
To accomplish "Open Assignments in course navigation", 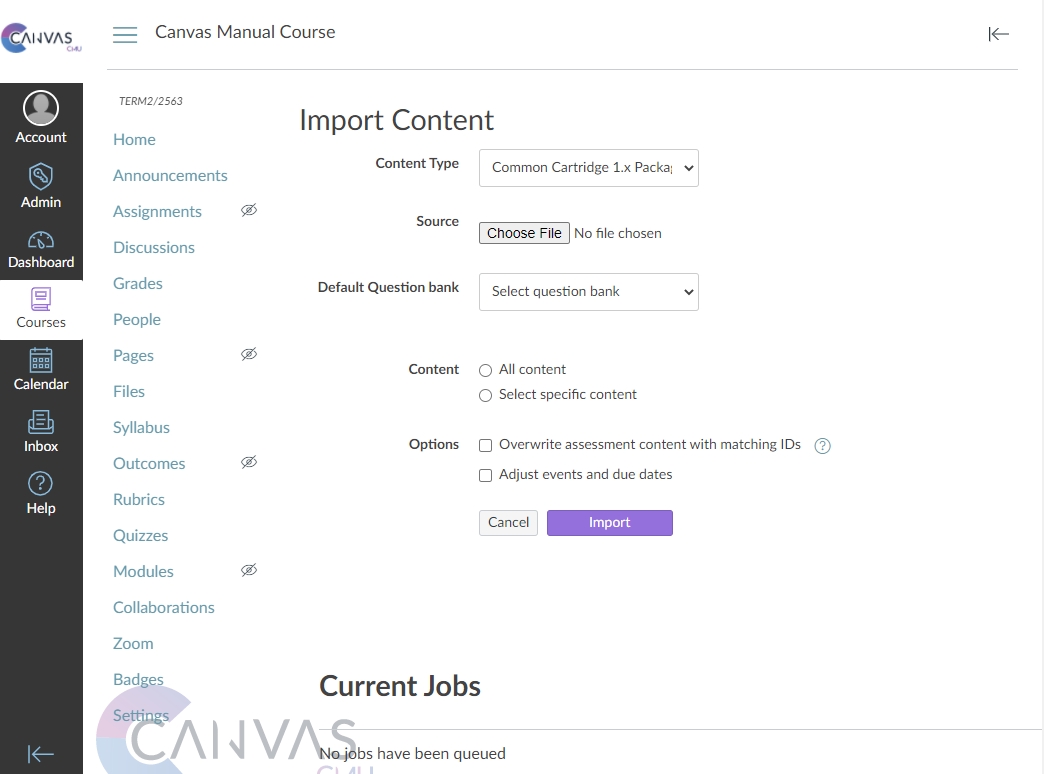I will click(157, 211).
